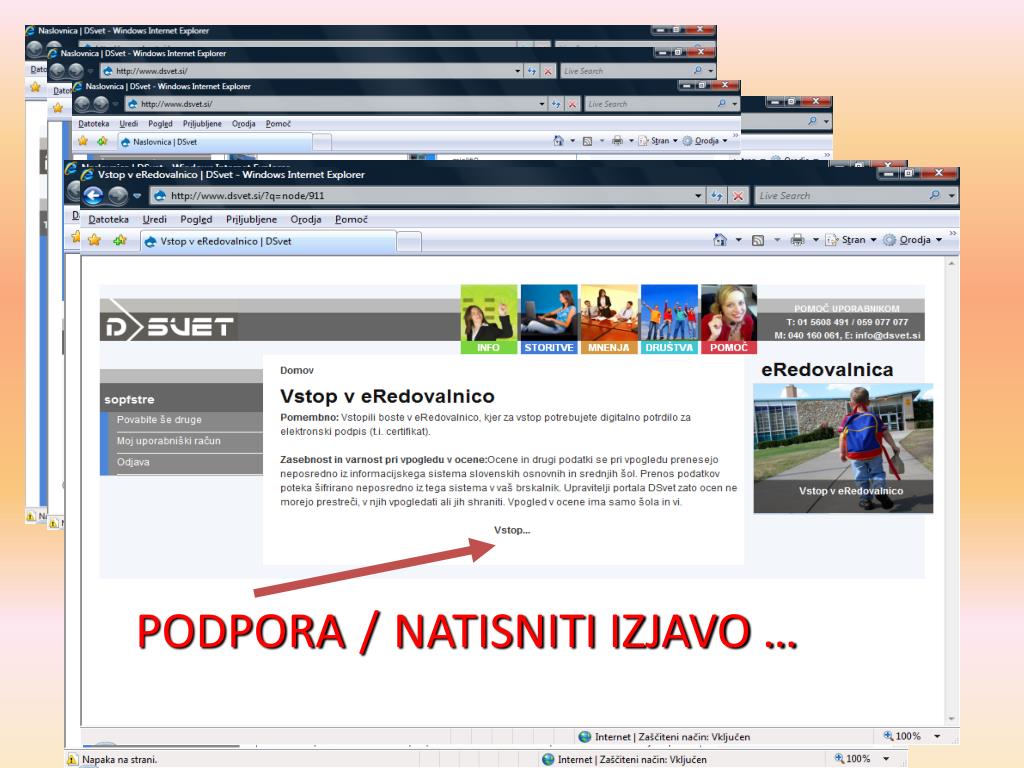The width and height of the screenshot is (1024, 768).
Task: Click page scrollbar down arrow in front window
Action: (x=952, y=718)
